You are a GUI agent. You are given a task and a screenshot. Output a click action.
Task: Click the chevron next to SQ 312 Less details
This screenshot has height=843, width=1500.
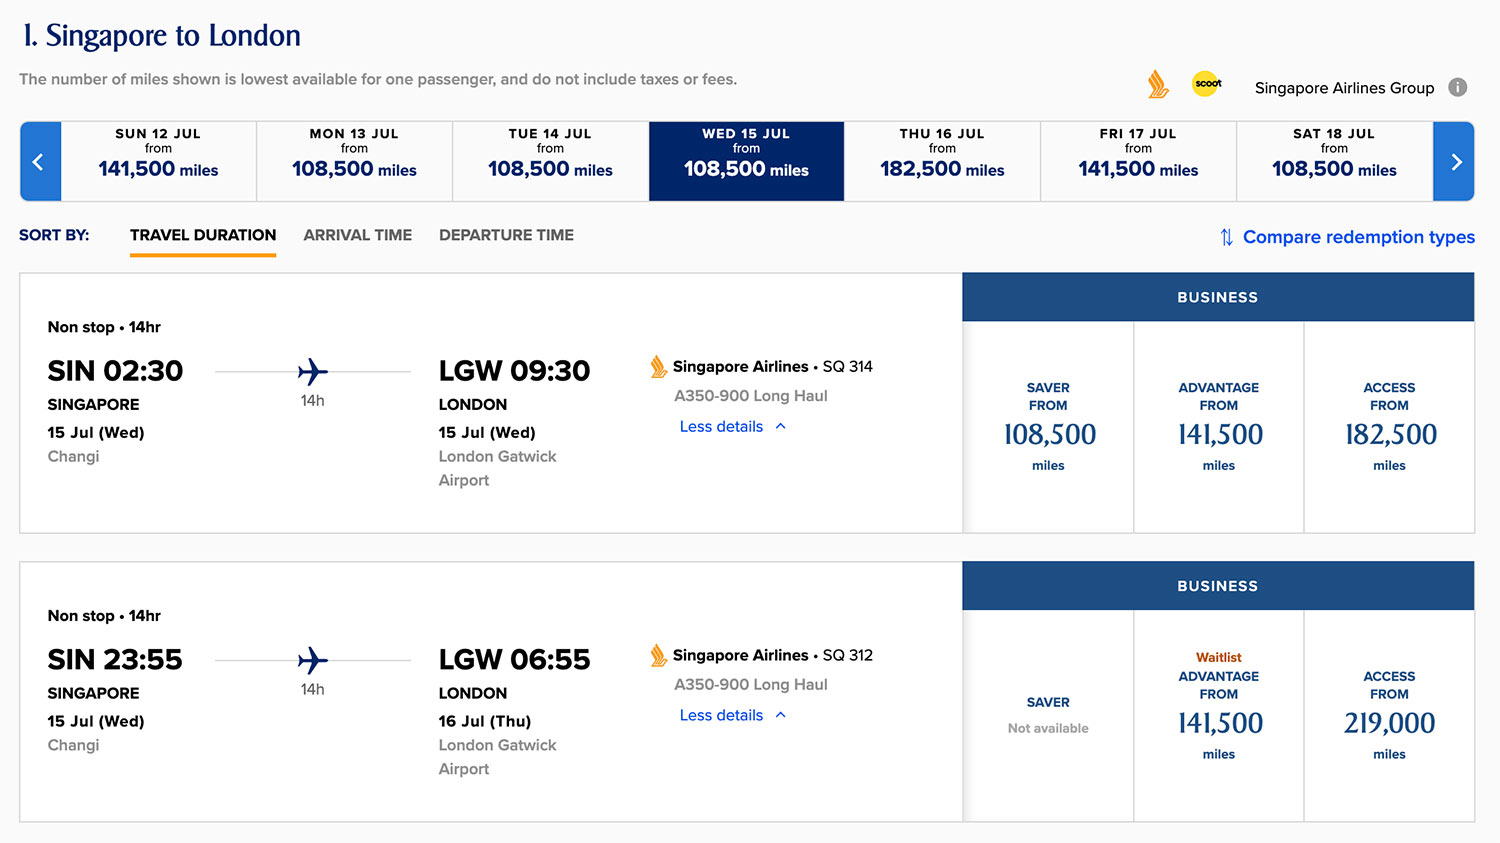click(781, 715)
